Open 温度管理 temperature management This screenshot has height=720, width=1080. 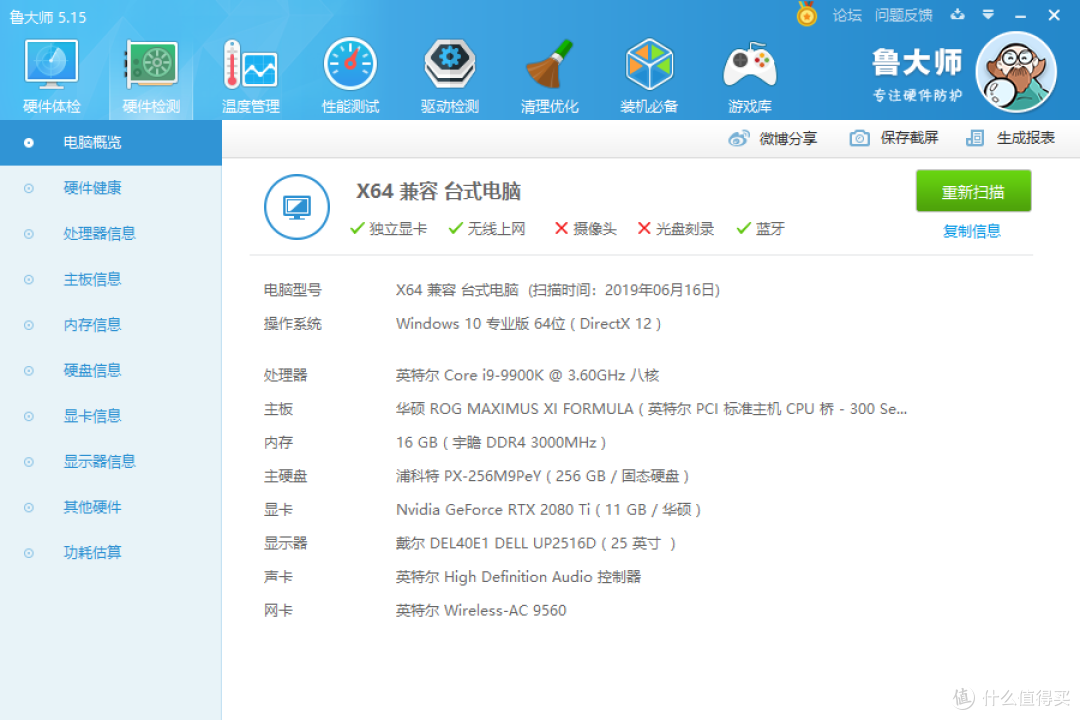pos(251,76)
